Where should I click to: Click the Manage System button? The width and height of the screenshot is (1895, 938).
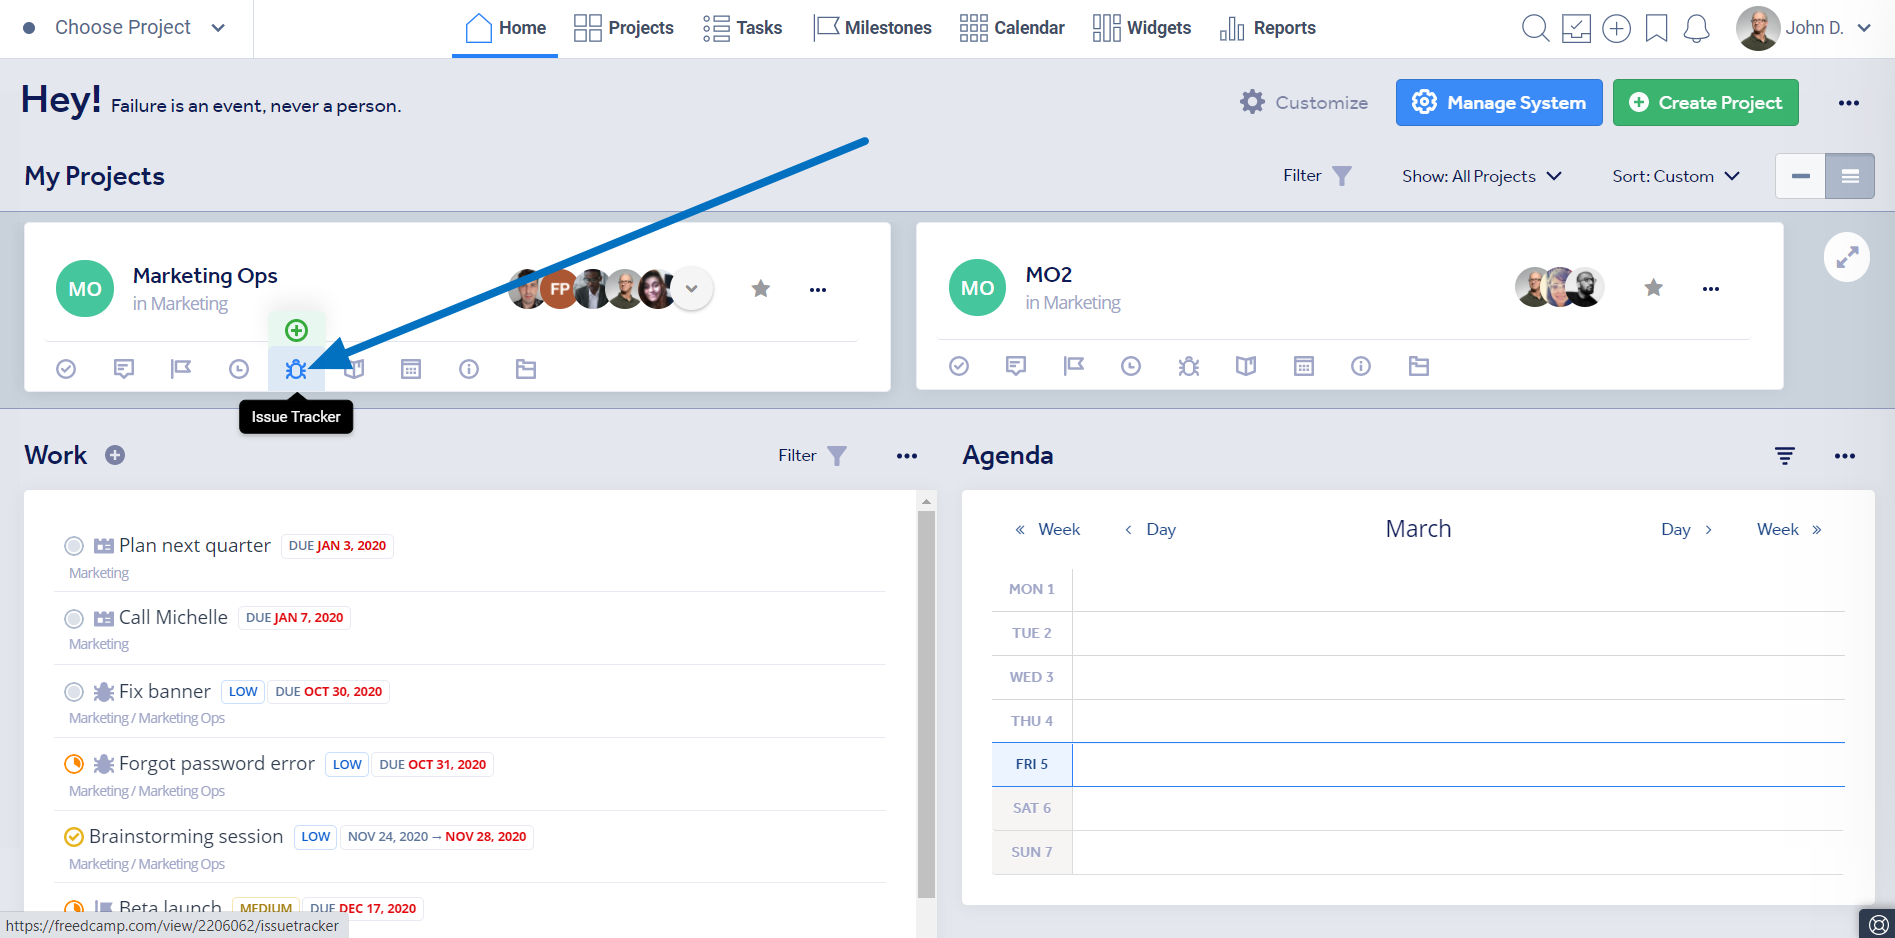point(1498,103)
